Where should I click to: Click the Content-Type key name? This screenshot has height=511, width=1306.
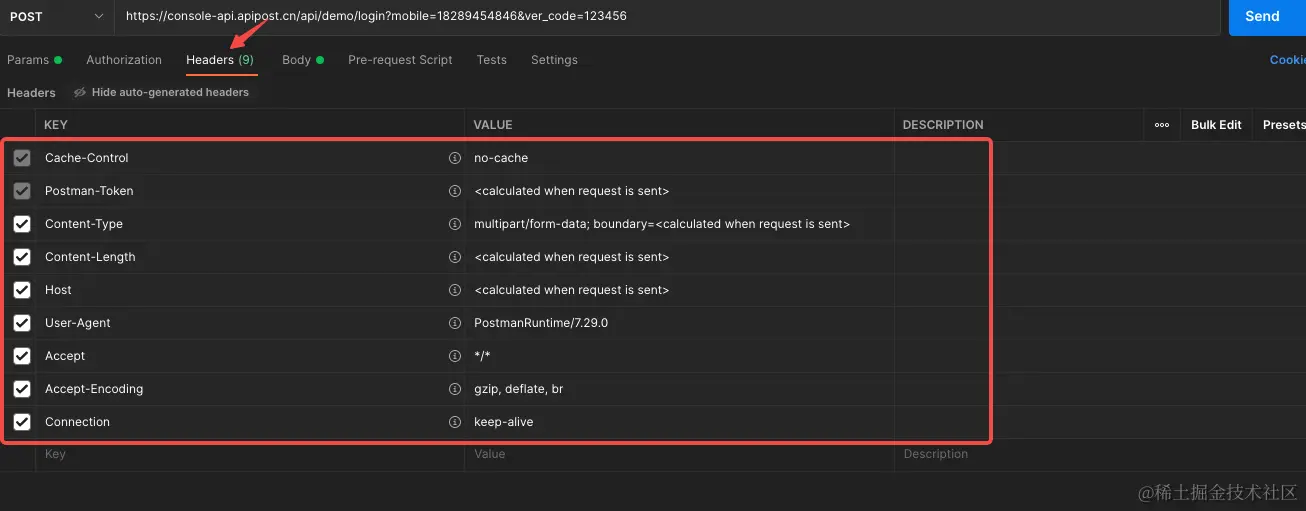[x=84, y=224]
